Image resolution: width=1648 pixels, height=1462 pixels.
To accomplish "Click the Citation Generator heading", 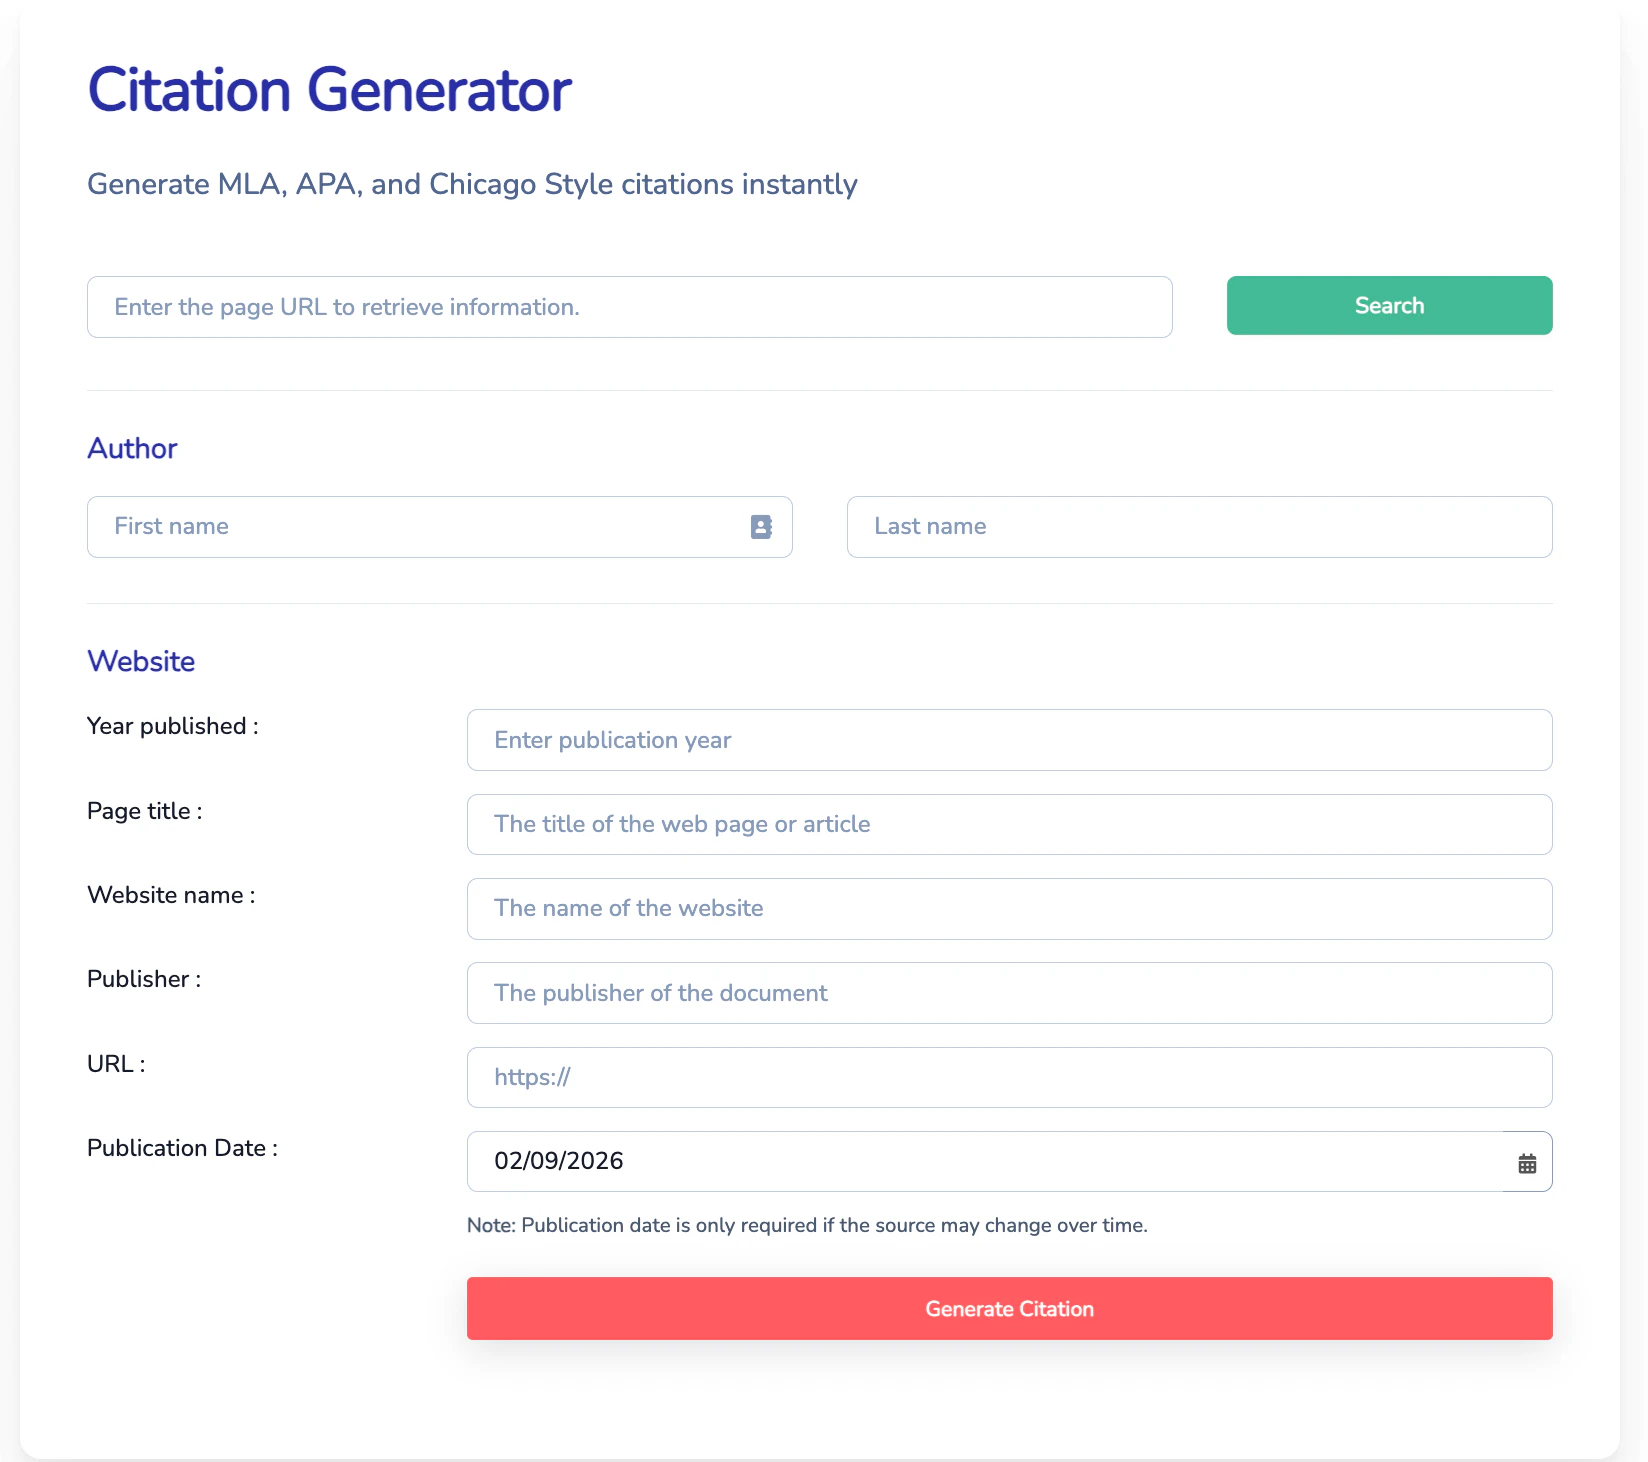I will 330,90.
